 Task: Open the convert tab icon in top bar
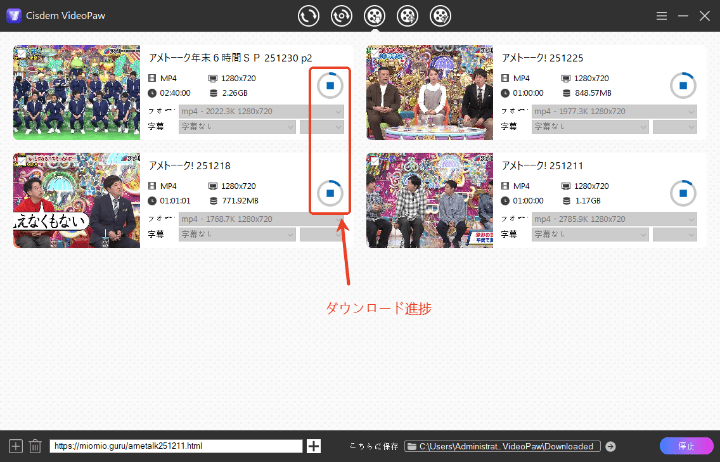pyautogui.click(x=308, y=16)
